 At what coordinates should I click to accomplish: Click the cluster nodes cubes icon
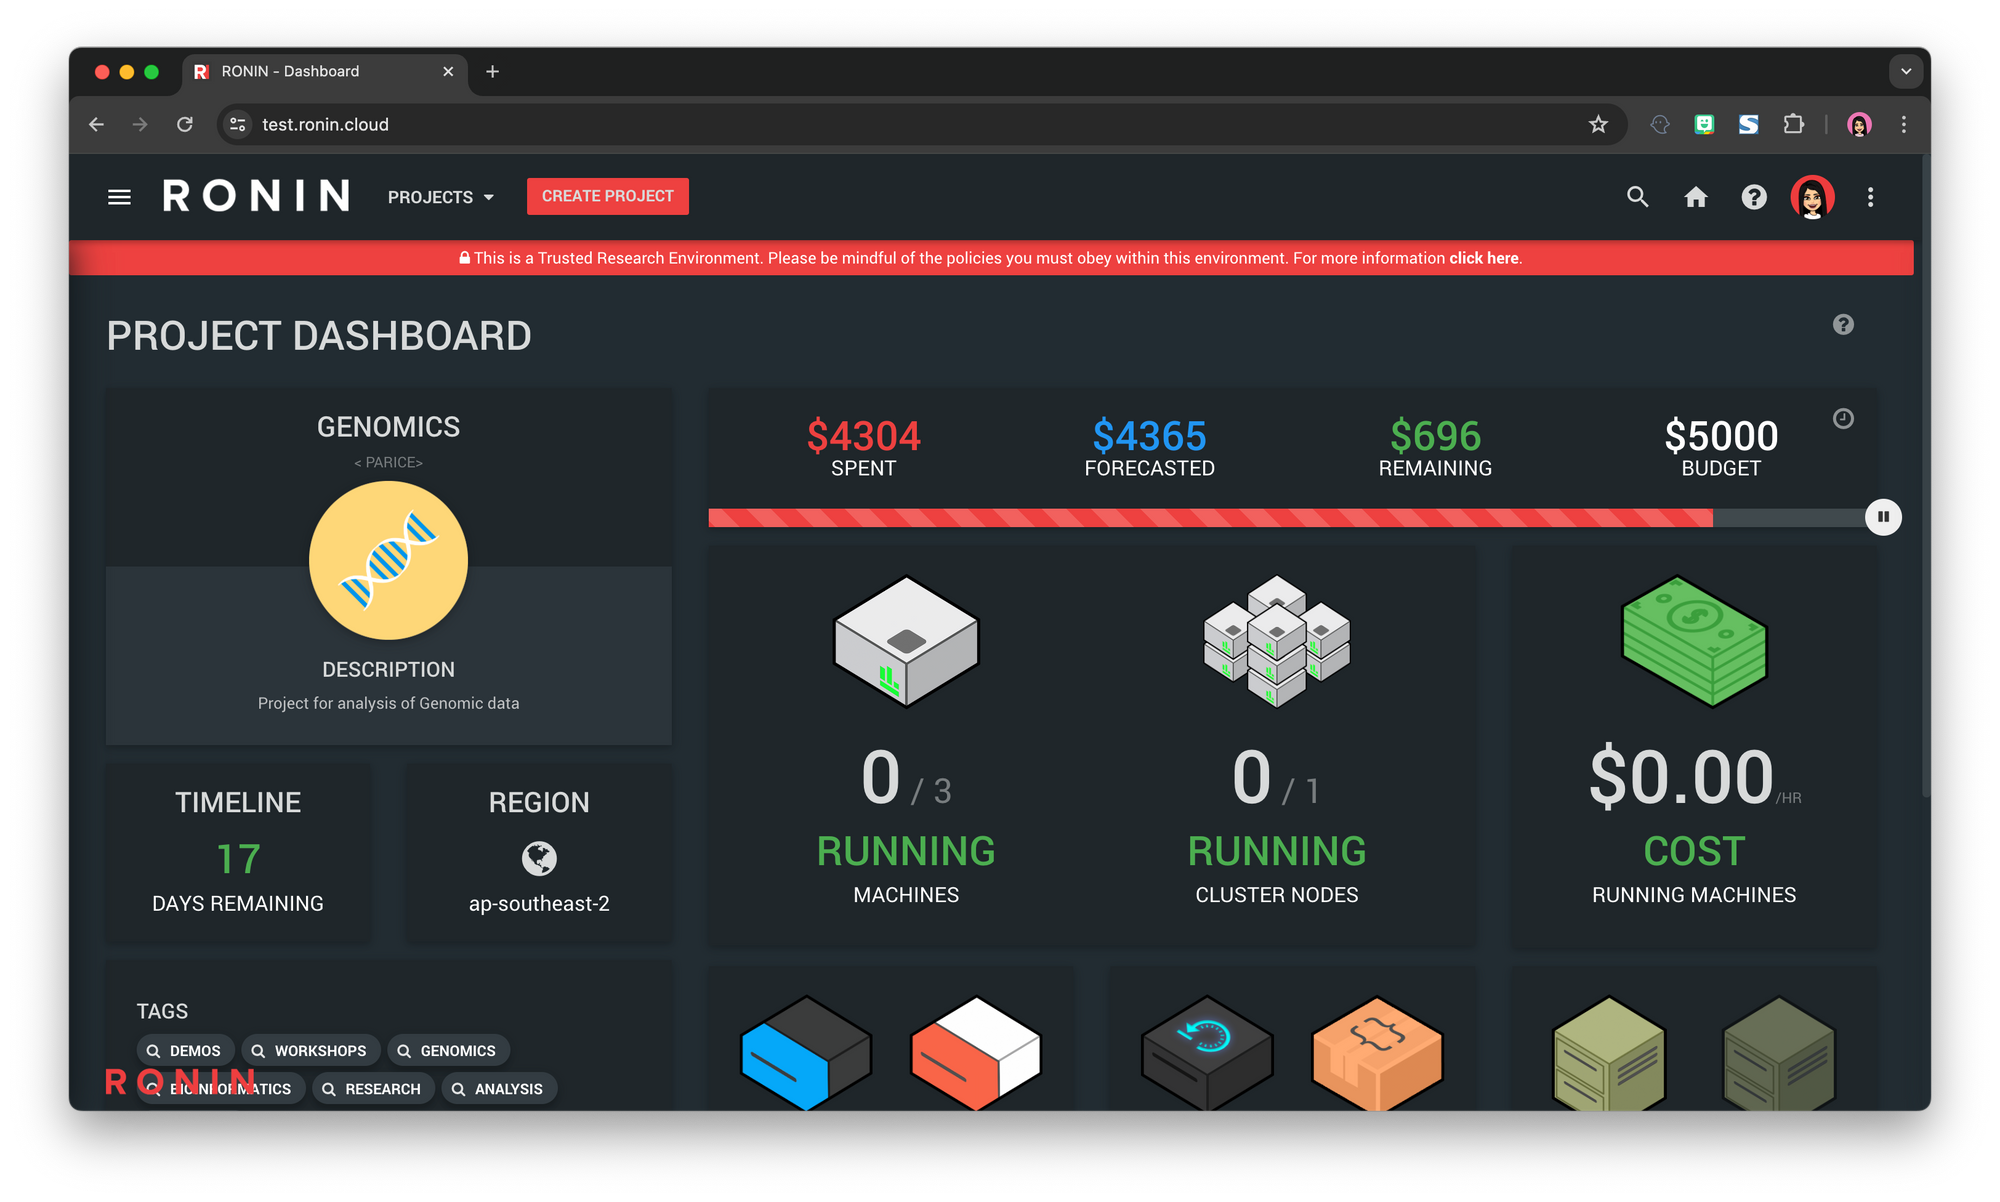[1277, 641]
